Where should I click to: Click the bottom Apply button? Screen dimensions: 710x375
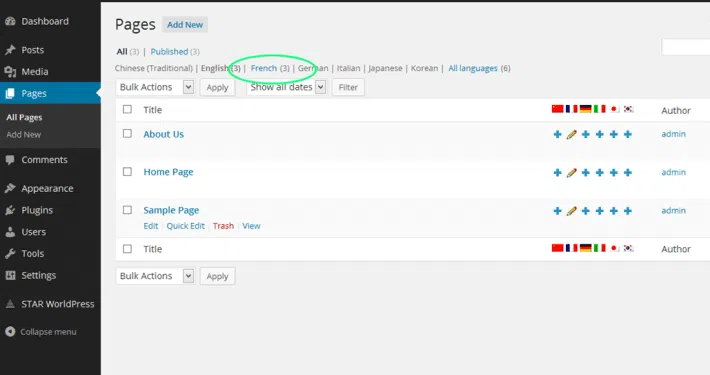pos(217,276)
